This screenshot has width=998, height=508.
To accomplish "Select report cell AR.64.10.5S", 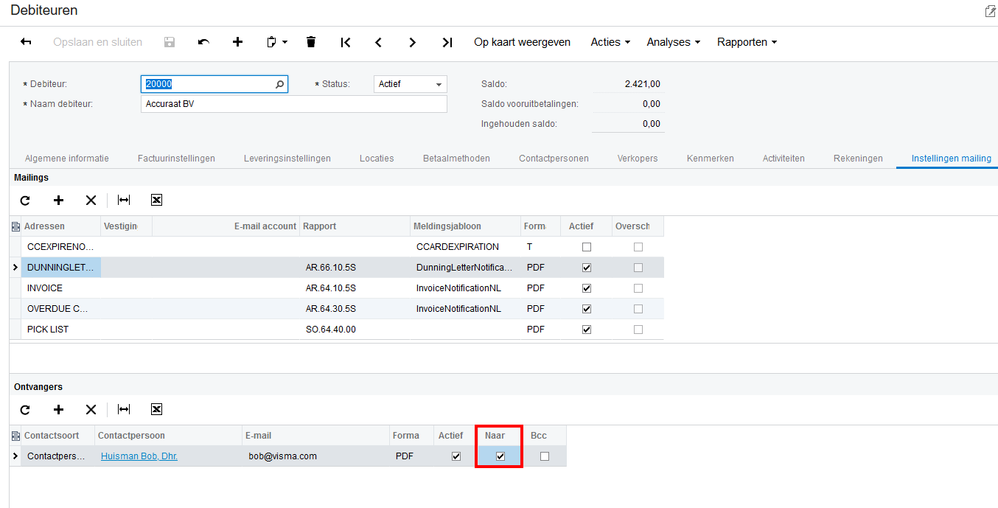I will pyautogui.click(x=355, y=288).
